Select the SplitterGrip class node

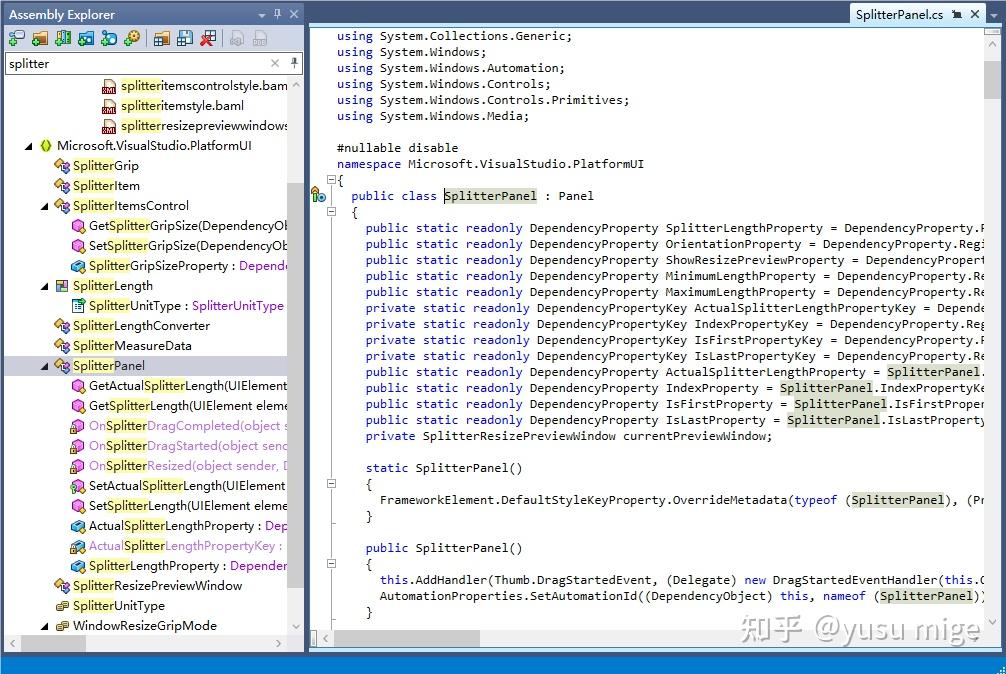coord(105,166)
